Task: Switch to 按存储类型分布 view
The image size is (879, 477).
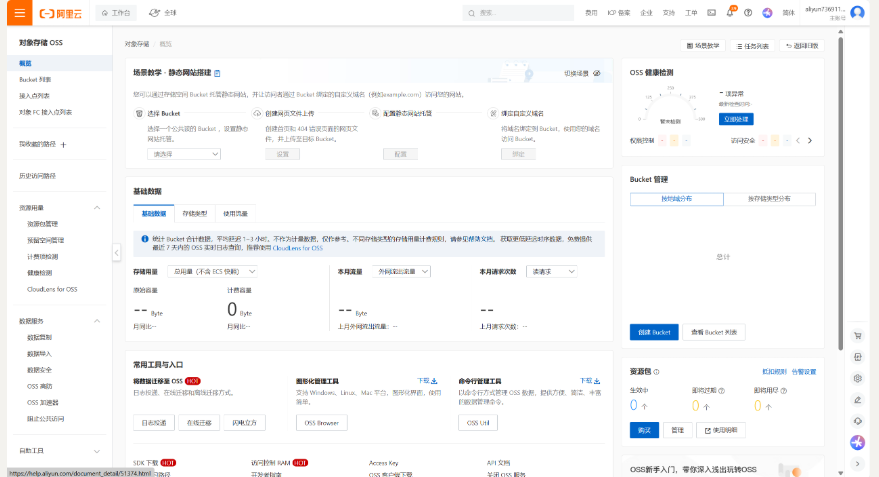Action: tap(769, 199)
